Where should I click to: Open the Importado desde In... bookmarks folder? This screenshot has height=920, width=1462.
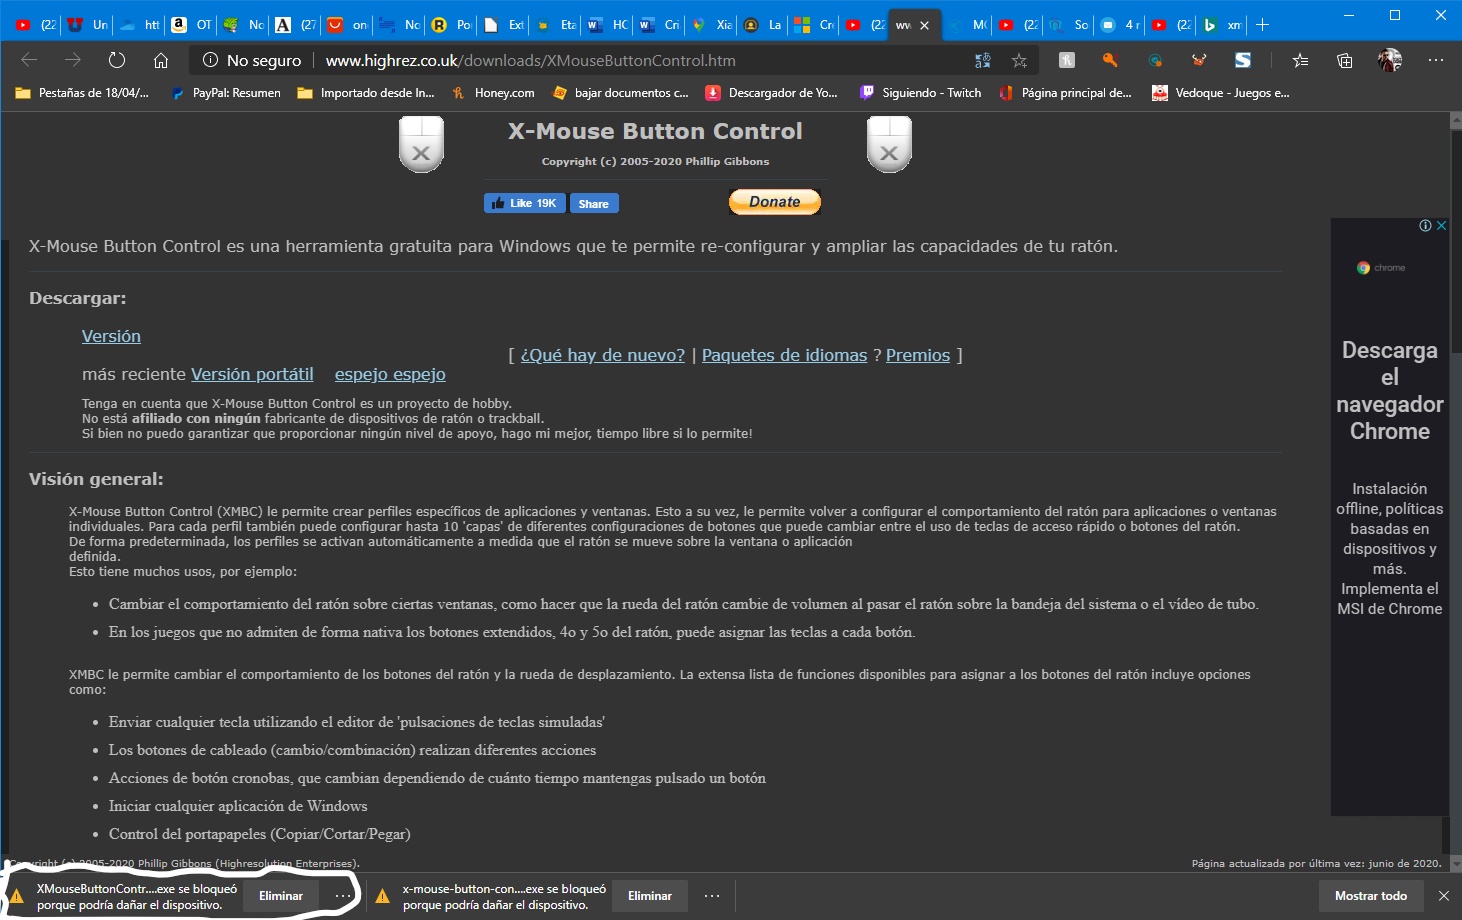(x=366, y=93)
